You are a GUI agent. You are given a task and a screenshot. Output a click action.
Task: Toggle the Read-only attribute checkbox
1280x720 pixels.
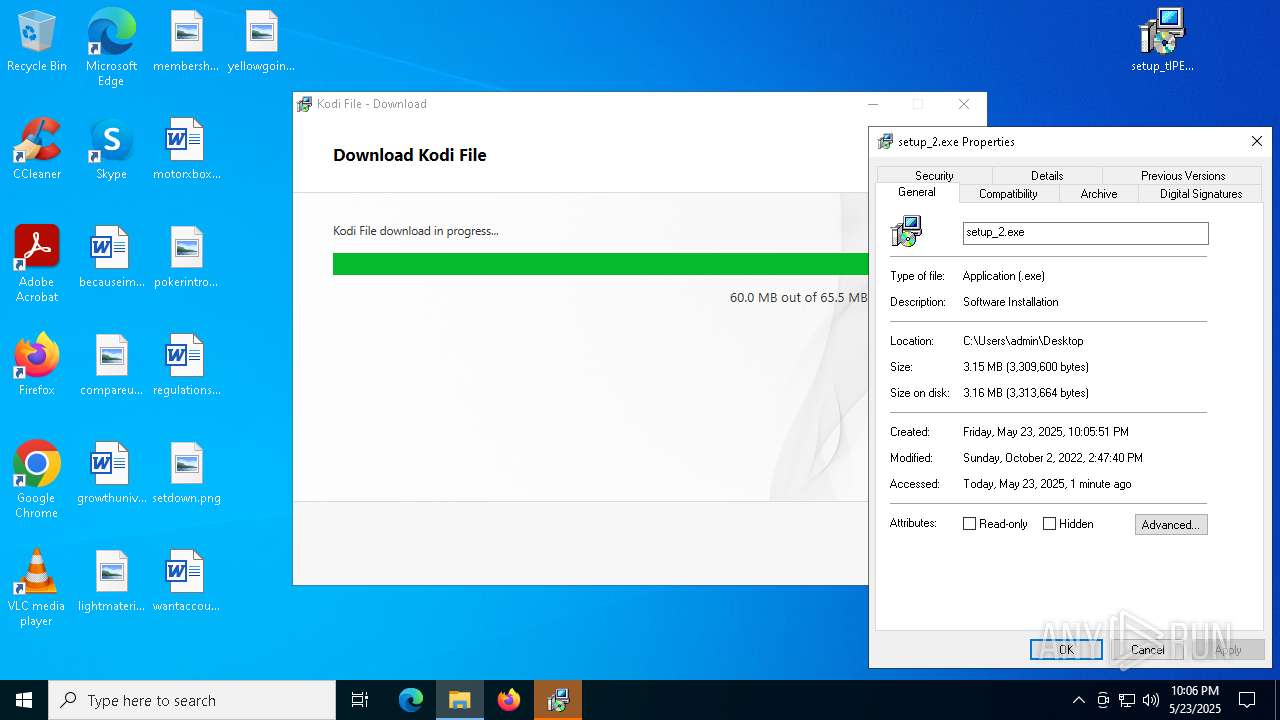(969, 524)
